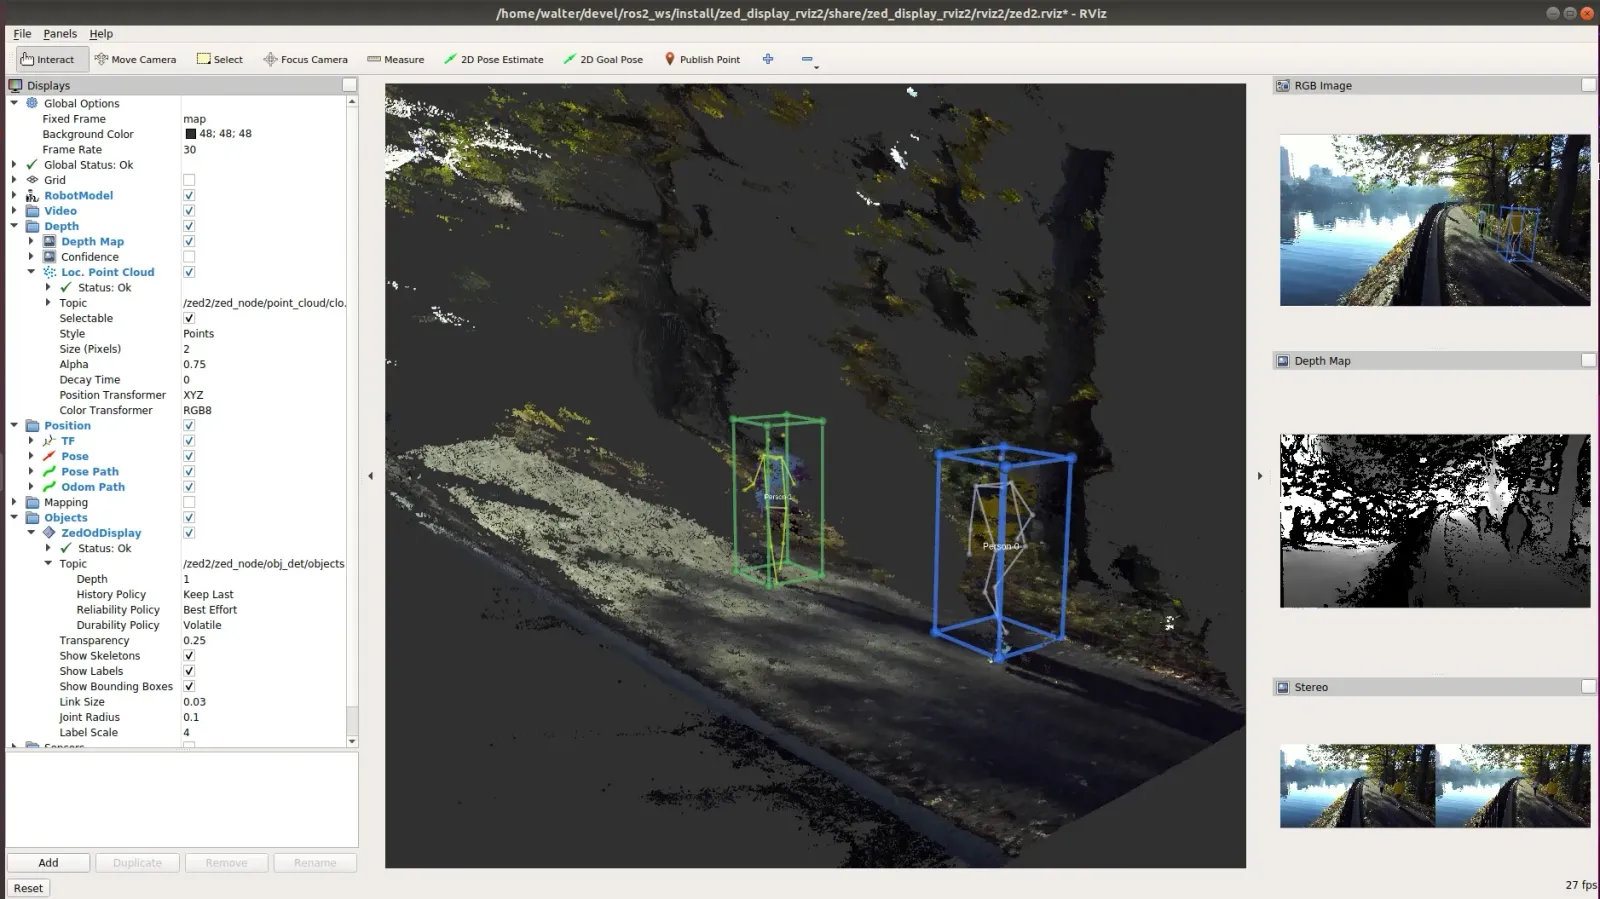Close the RGB Image panel
1600x899 pixels.
1588,85
